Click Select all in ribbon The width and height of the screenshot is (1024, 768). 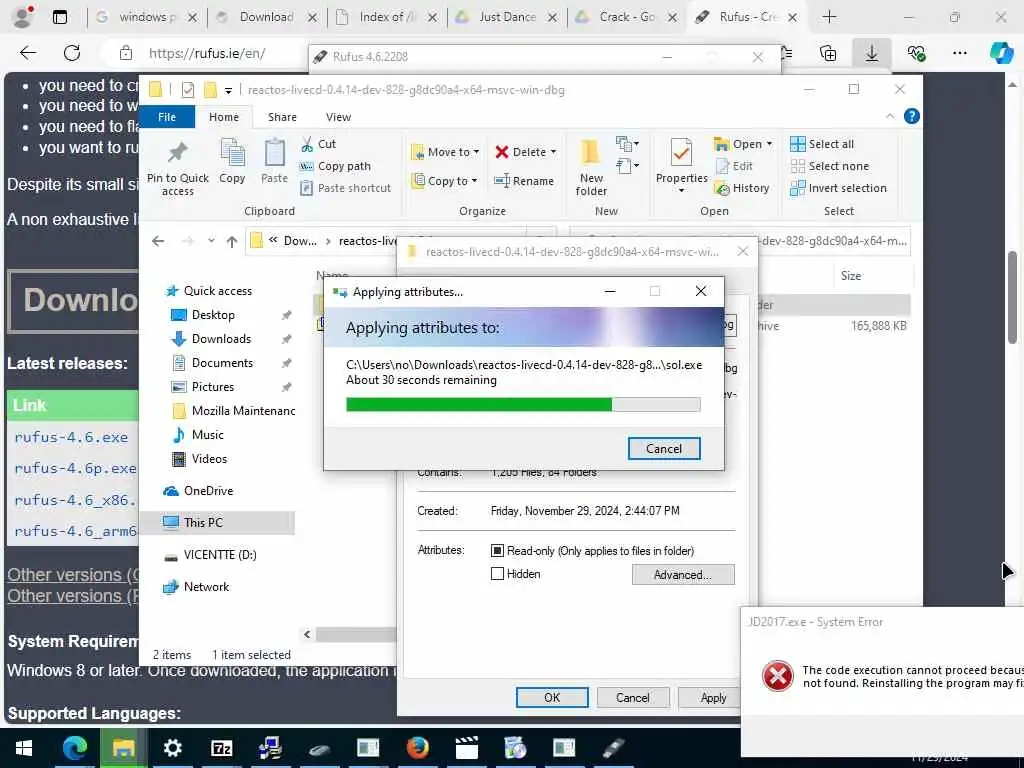[822, 144]
